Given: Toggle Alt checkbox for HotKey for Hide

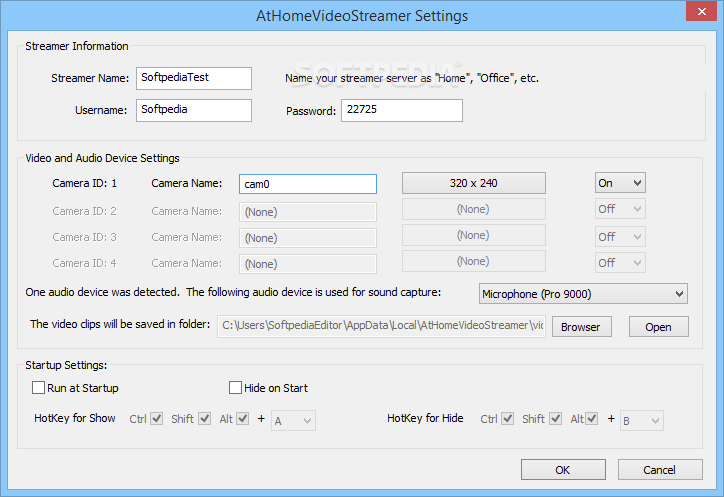Looking at the screenshot, I should [592, 418].
